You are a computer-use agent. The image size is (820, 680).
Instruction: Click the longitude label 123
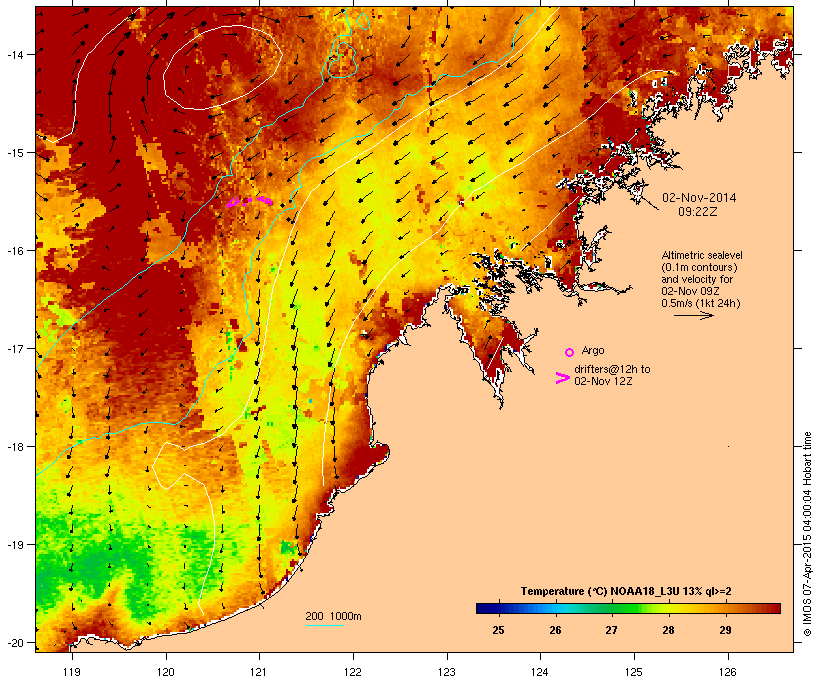pos(447,672)
